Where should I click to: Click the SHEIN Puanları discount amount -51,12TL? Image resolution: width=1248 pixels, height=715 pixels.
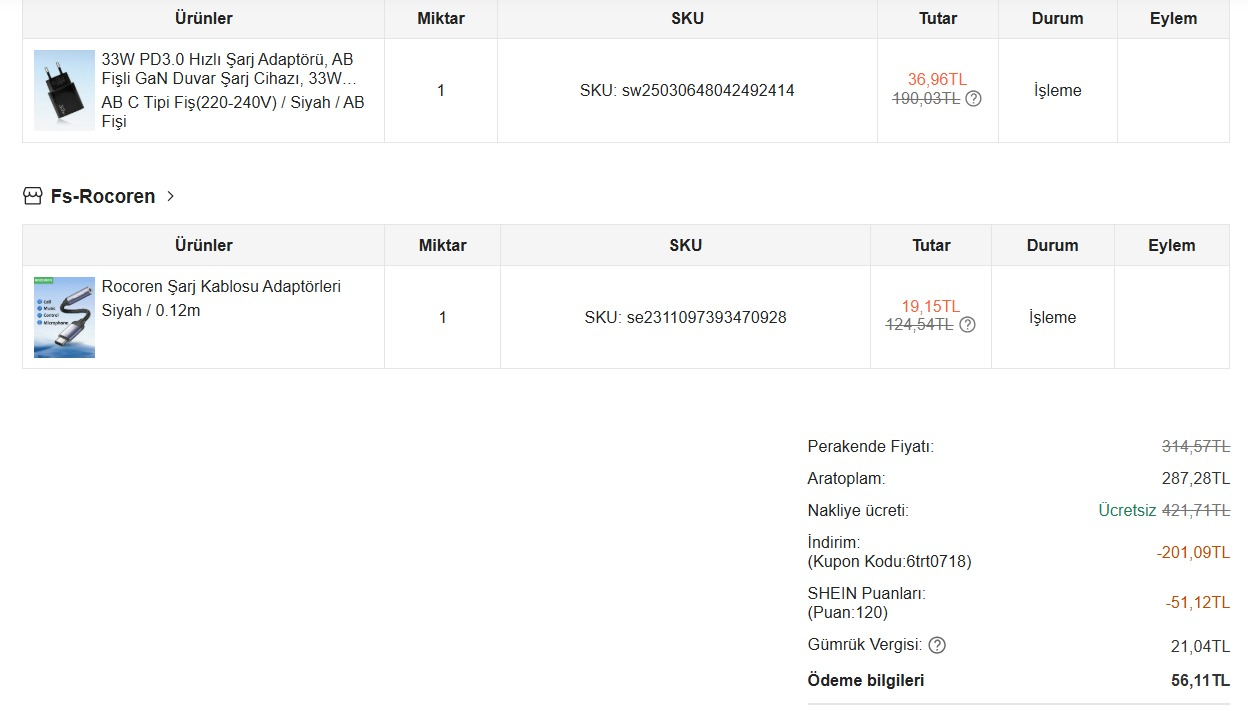tap(1197, 603)
